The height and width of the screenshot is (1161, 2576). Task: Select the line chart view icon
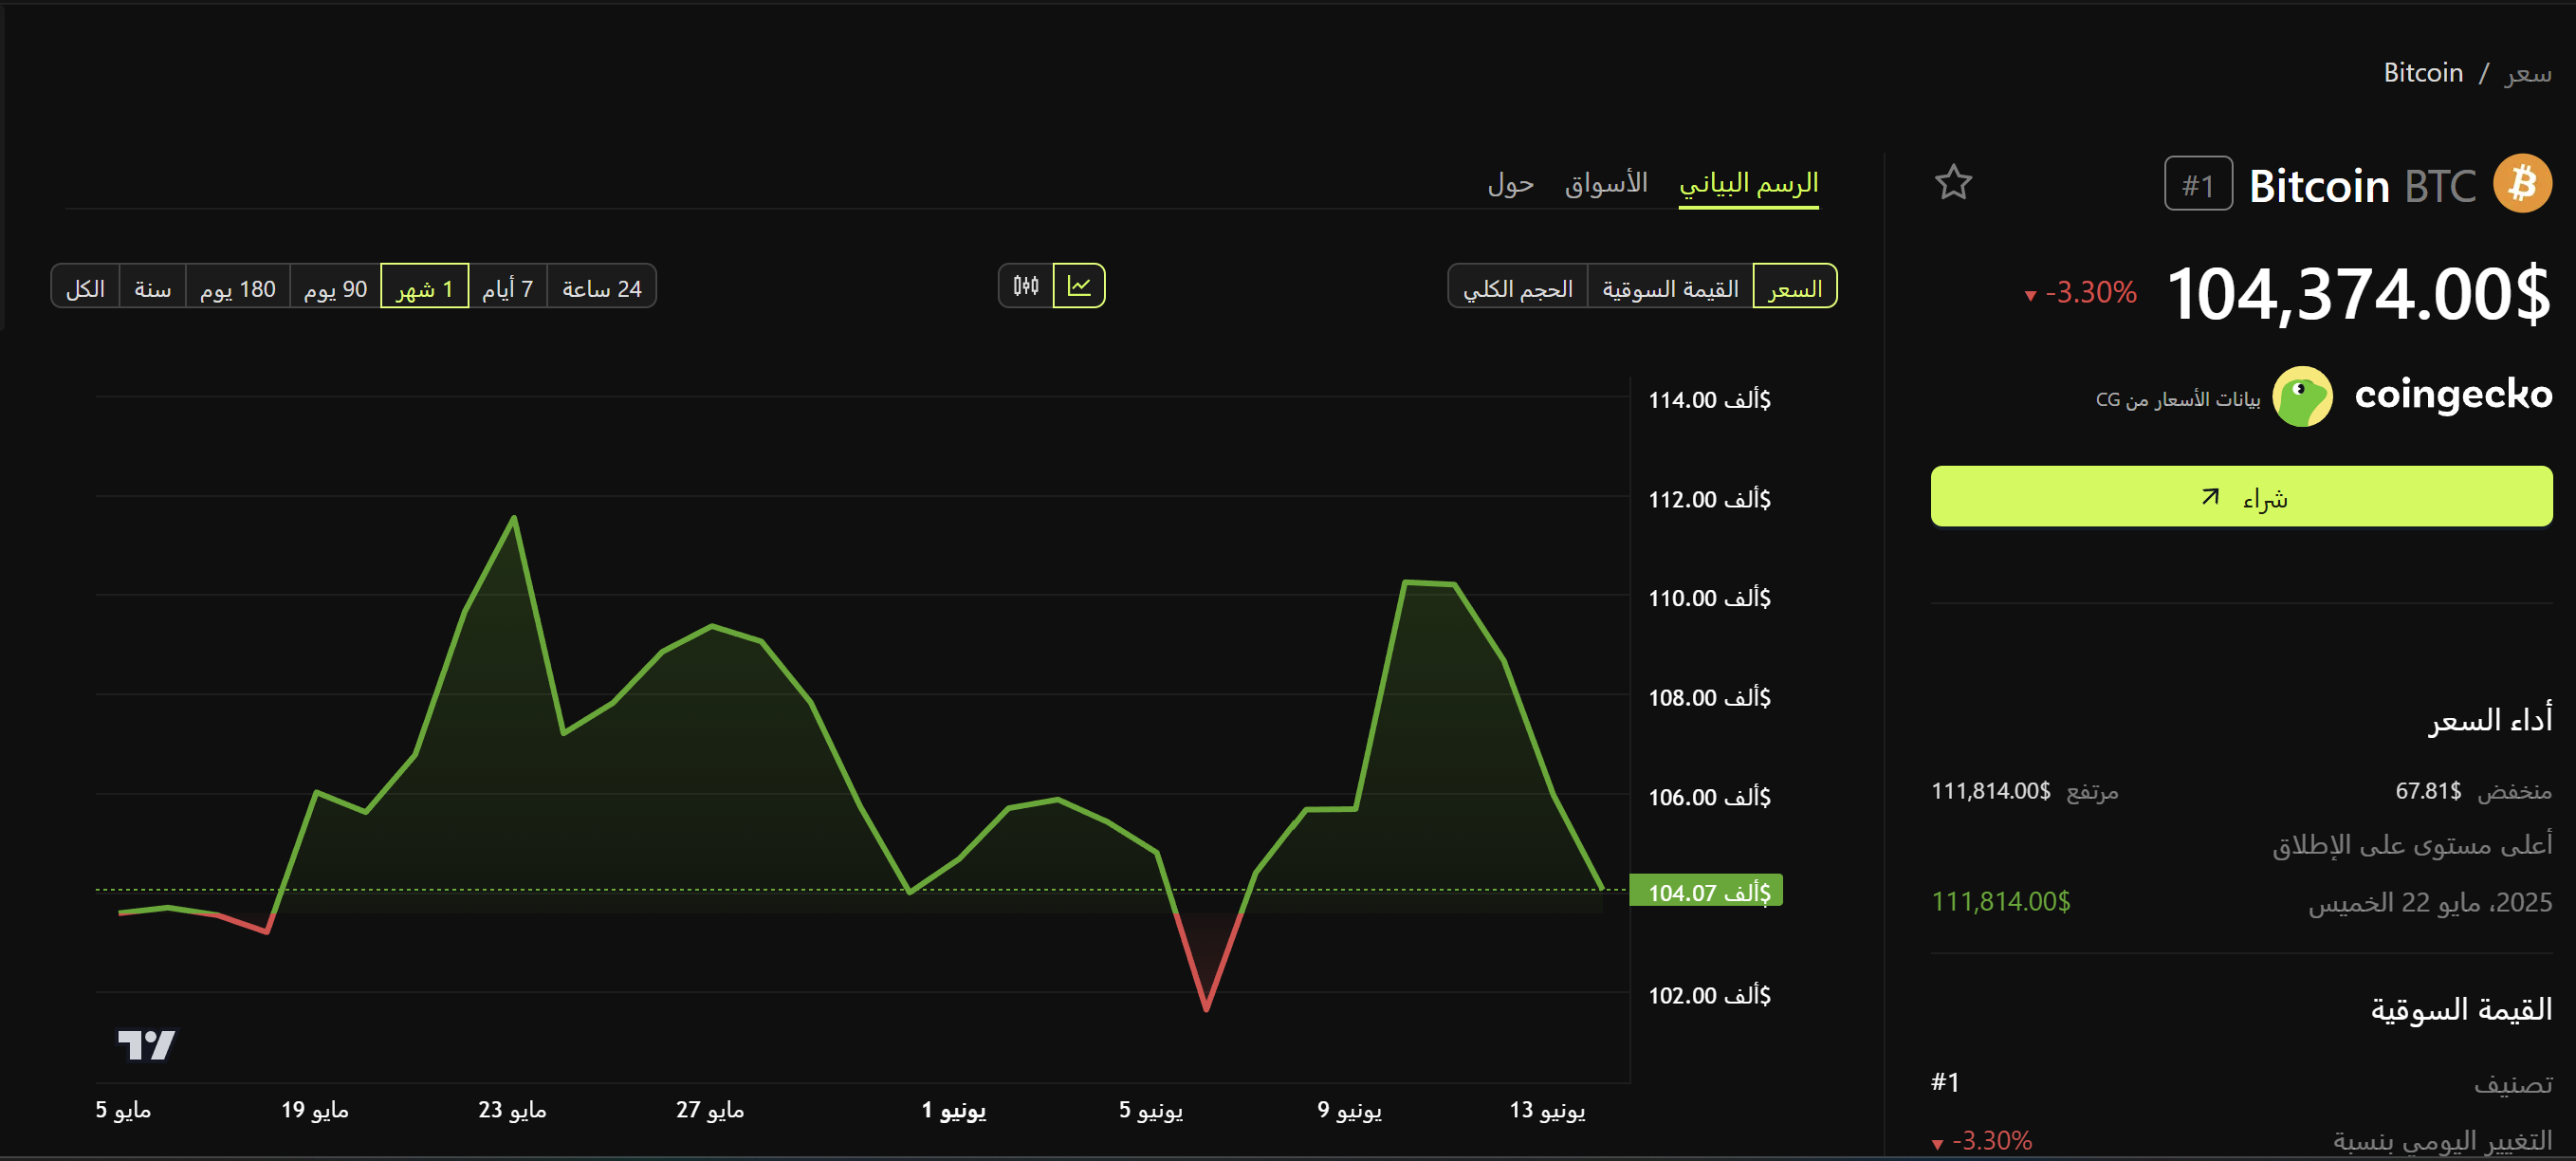tap(1078, 287)
